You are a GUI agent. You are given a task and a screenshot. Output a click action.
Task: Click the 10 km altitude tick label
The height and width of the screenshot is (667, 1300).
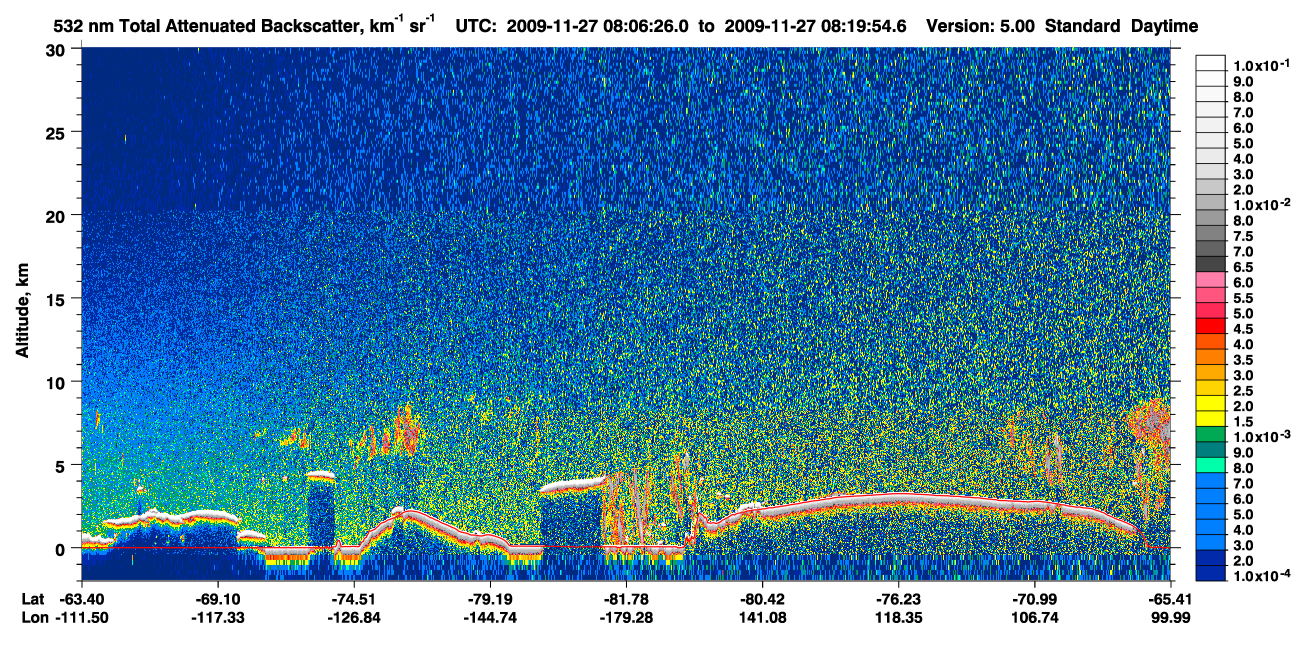[x=58, y=382]
